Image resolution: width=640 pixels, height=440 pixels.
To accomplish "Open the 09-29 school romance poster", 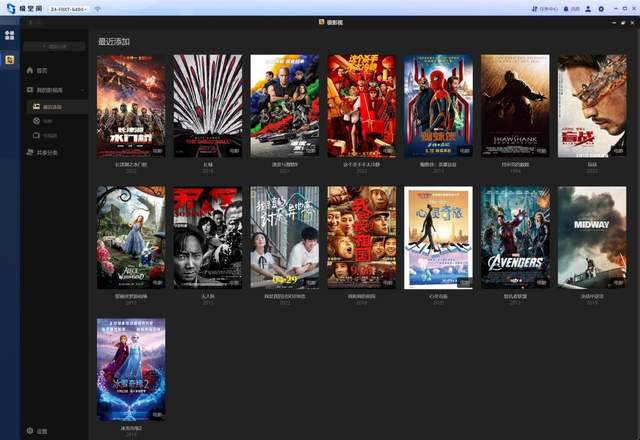I will point(284,238).
